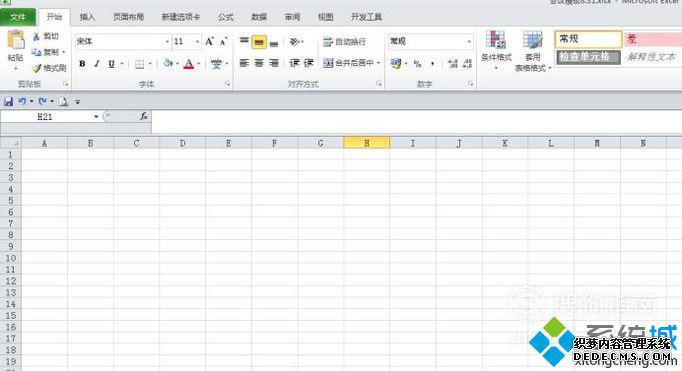The image size is (682, 371).
Task: Undo with the quick access arrow
Action: (x=22, y=102)
